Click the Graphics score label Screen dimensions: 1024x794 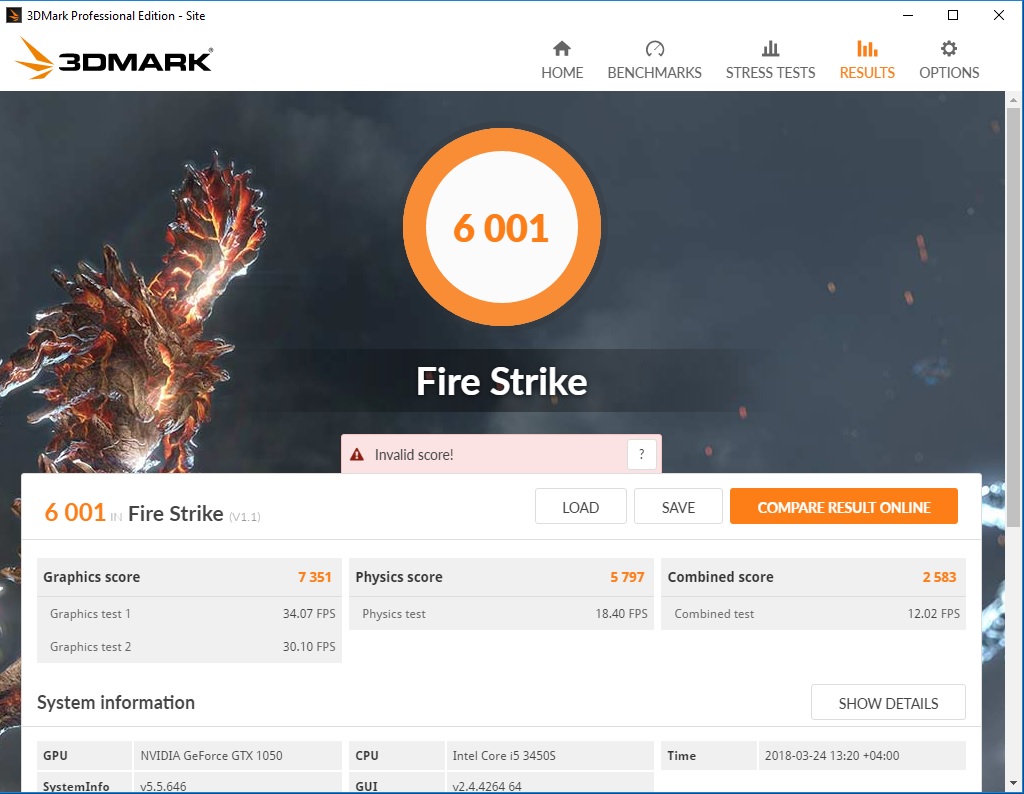(91, 577)
